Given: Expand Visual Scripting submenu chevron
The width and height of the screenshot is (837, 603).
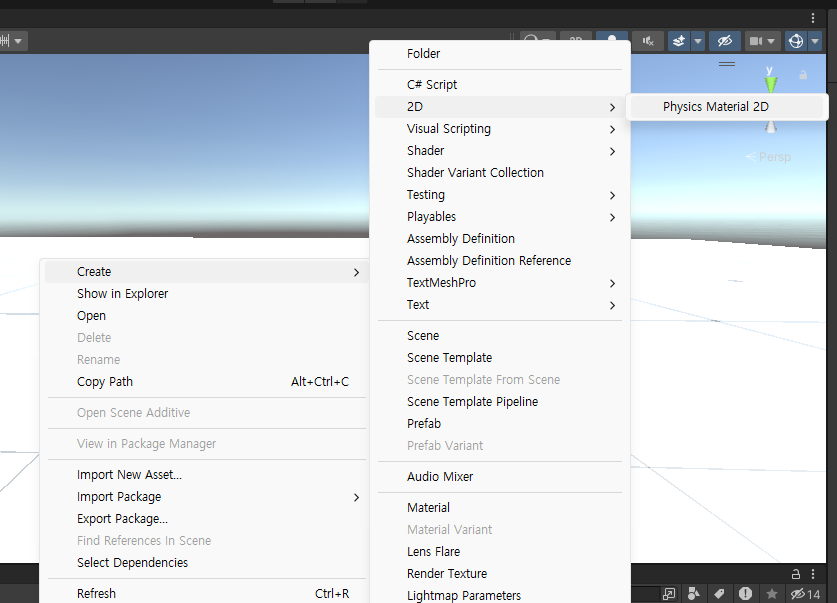Looking at the screenshot, I should pyautogui.click(x=612, y=130).
